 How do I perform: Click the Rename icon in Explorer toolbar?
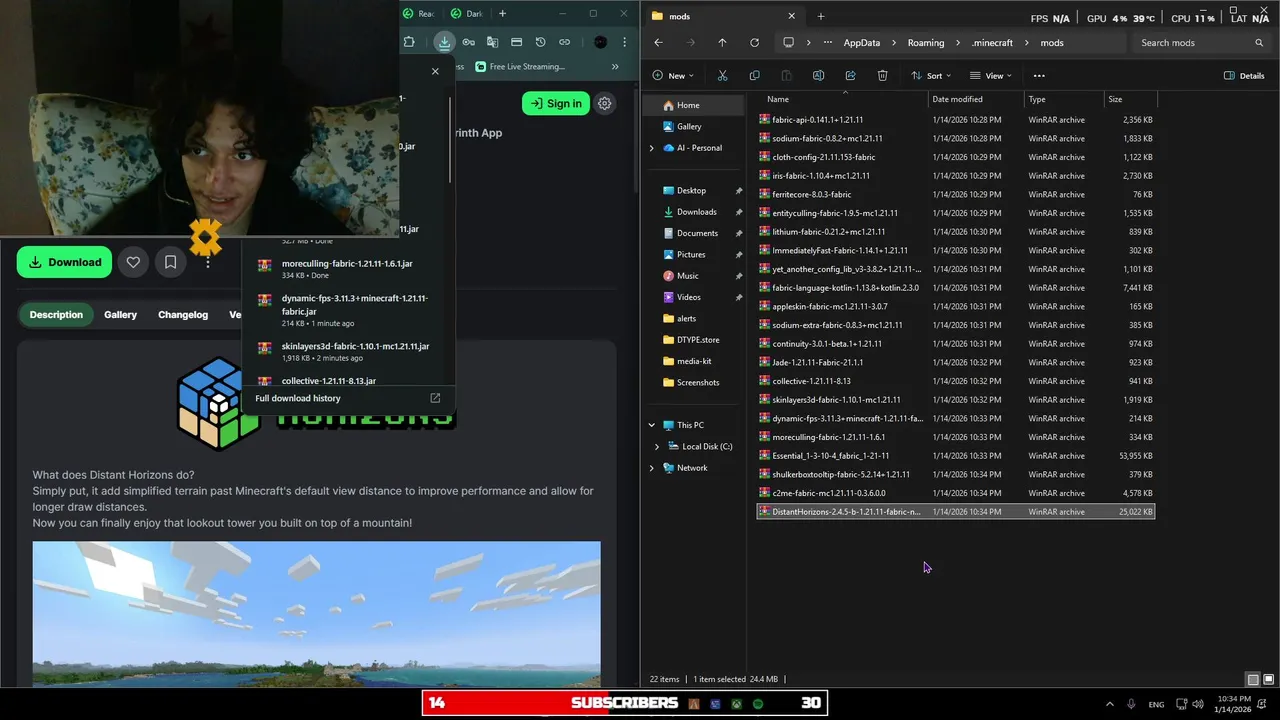(818, 75)
